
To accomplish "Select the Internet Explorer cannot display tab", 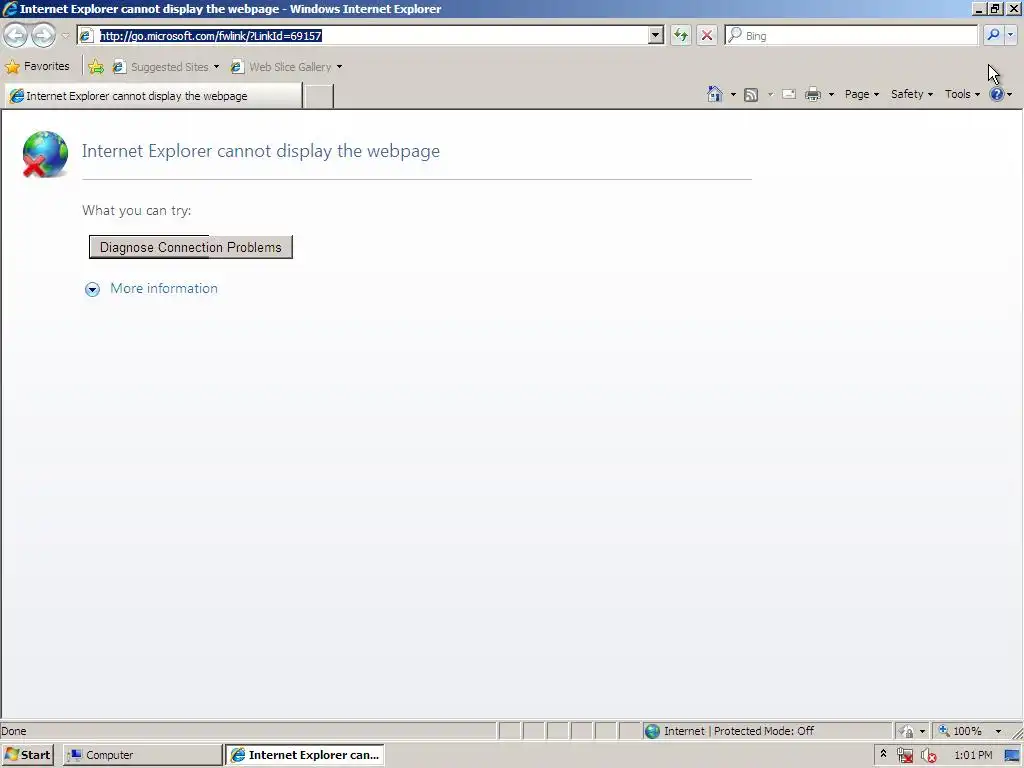I will pos(154,96).
